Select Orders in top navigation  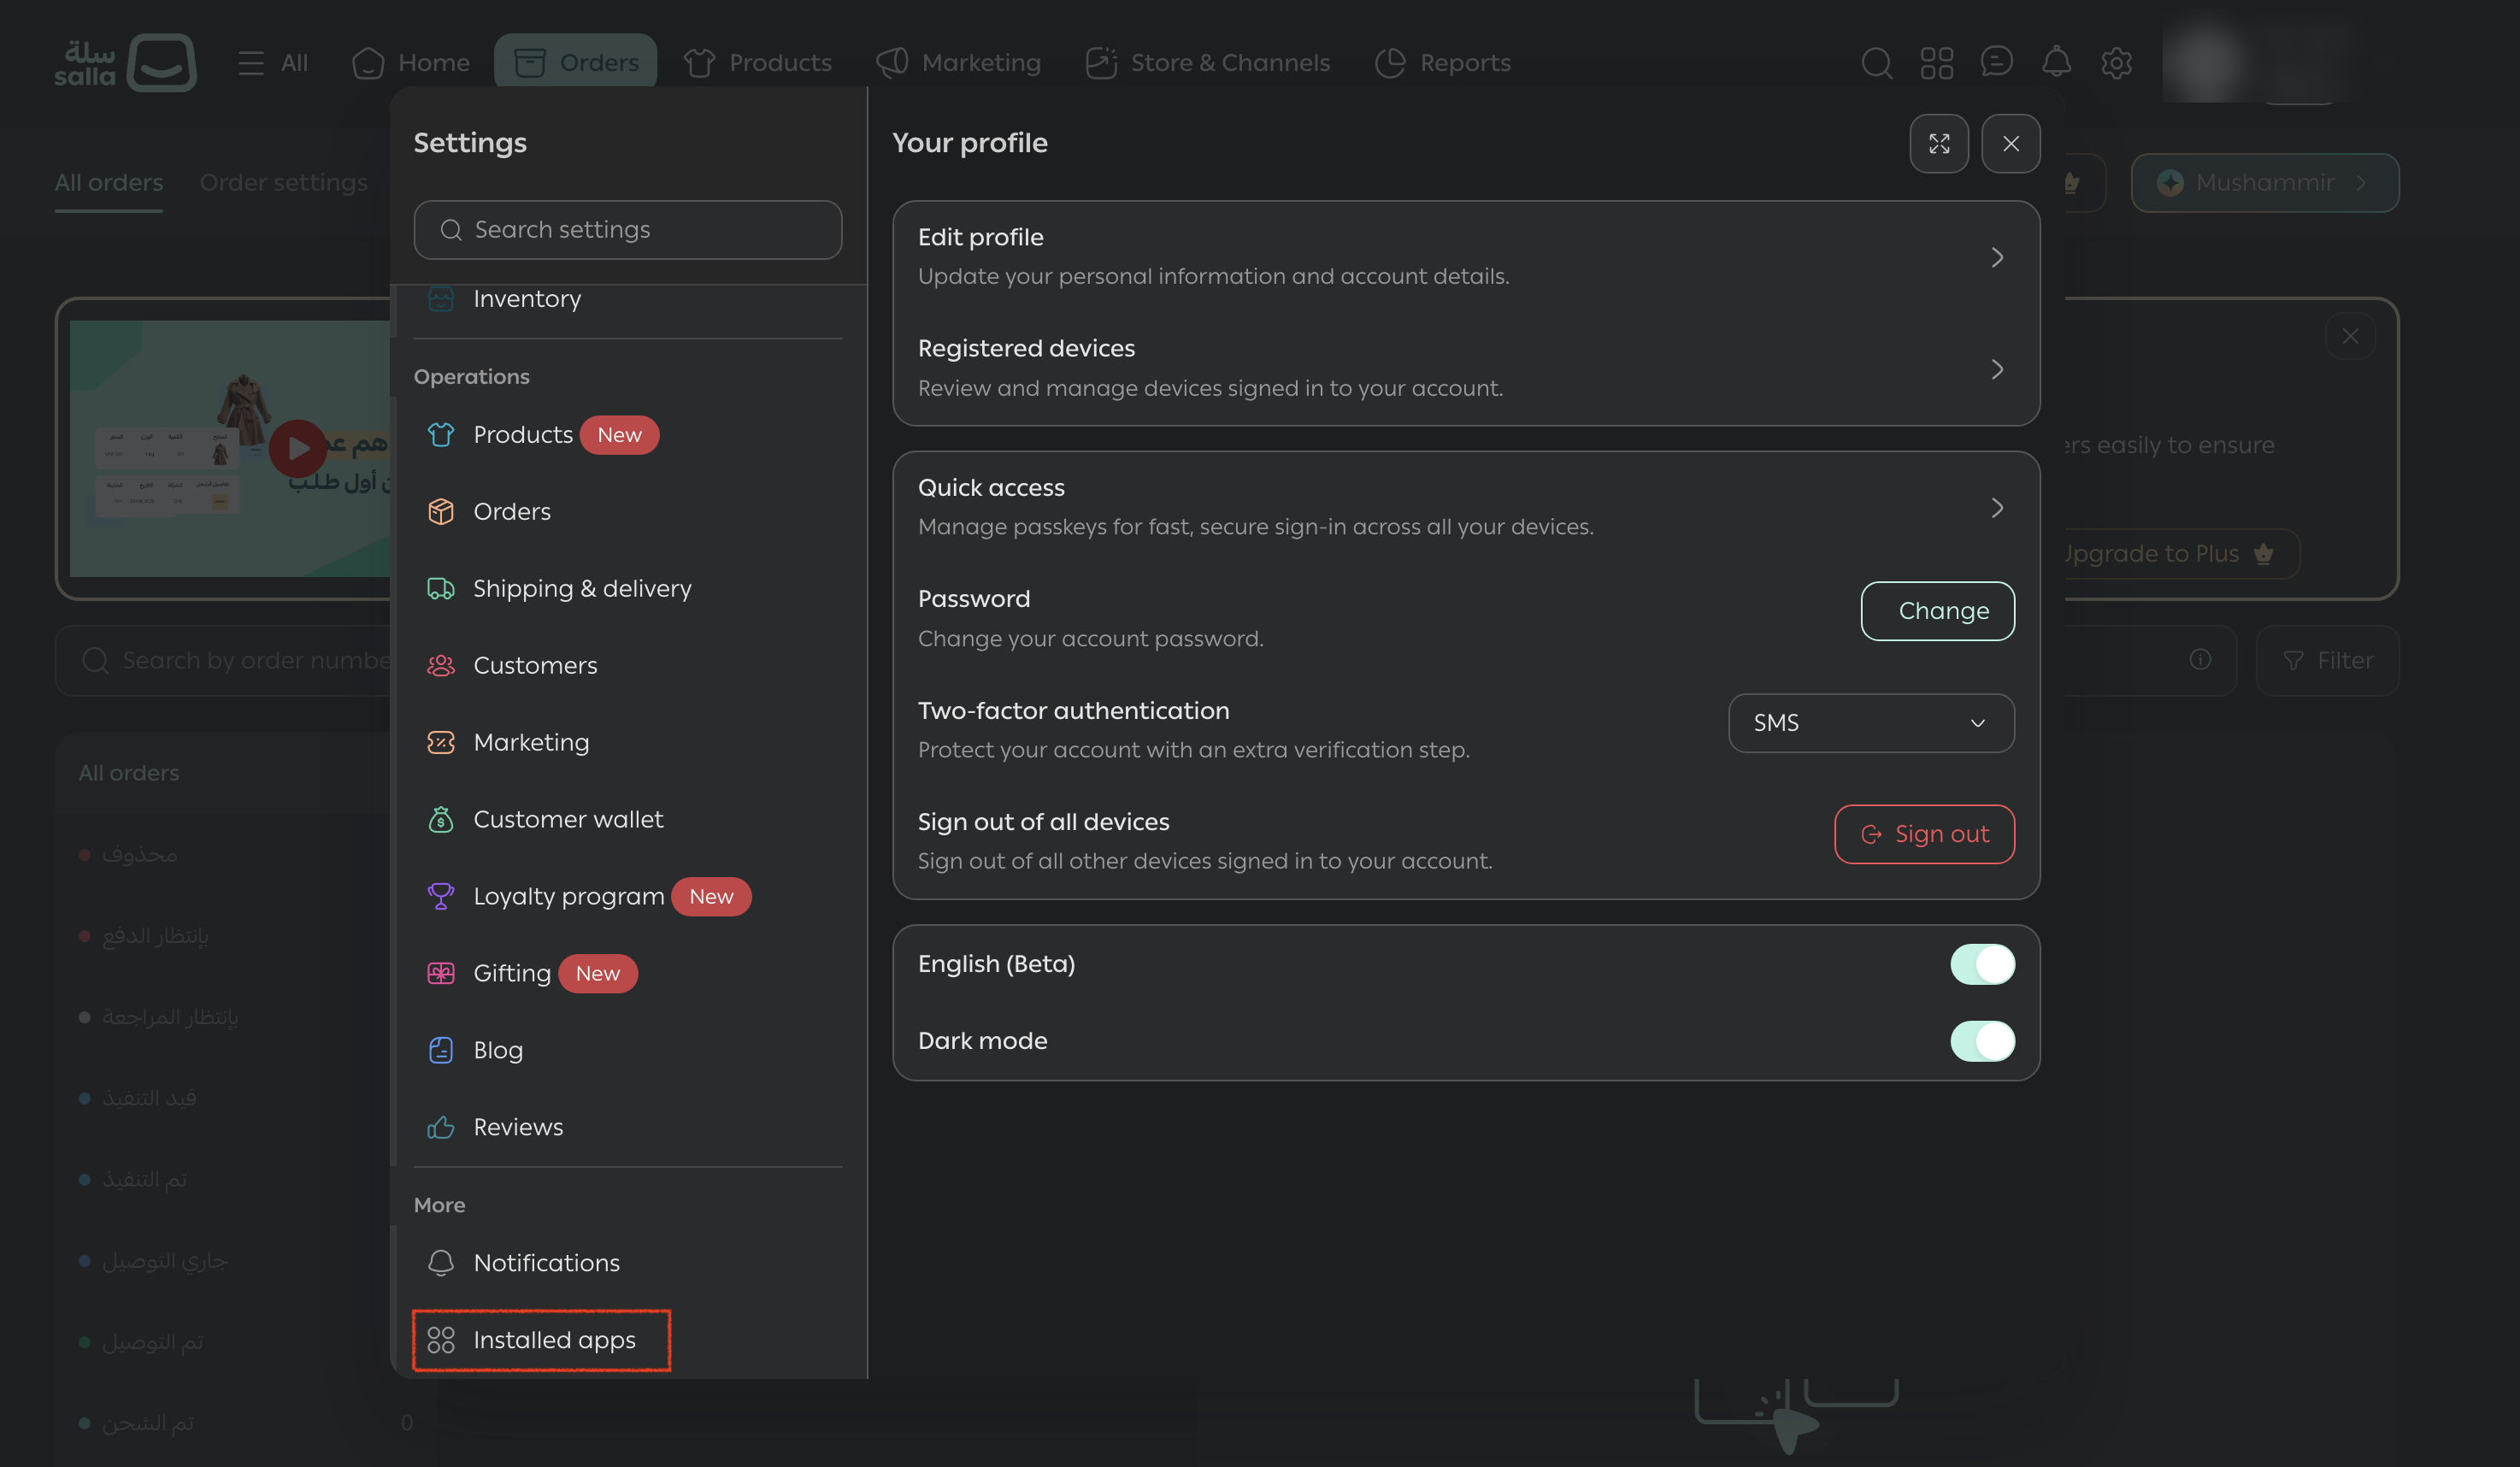point(575,62)
